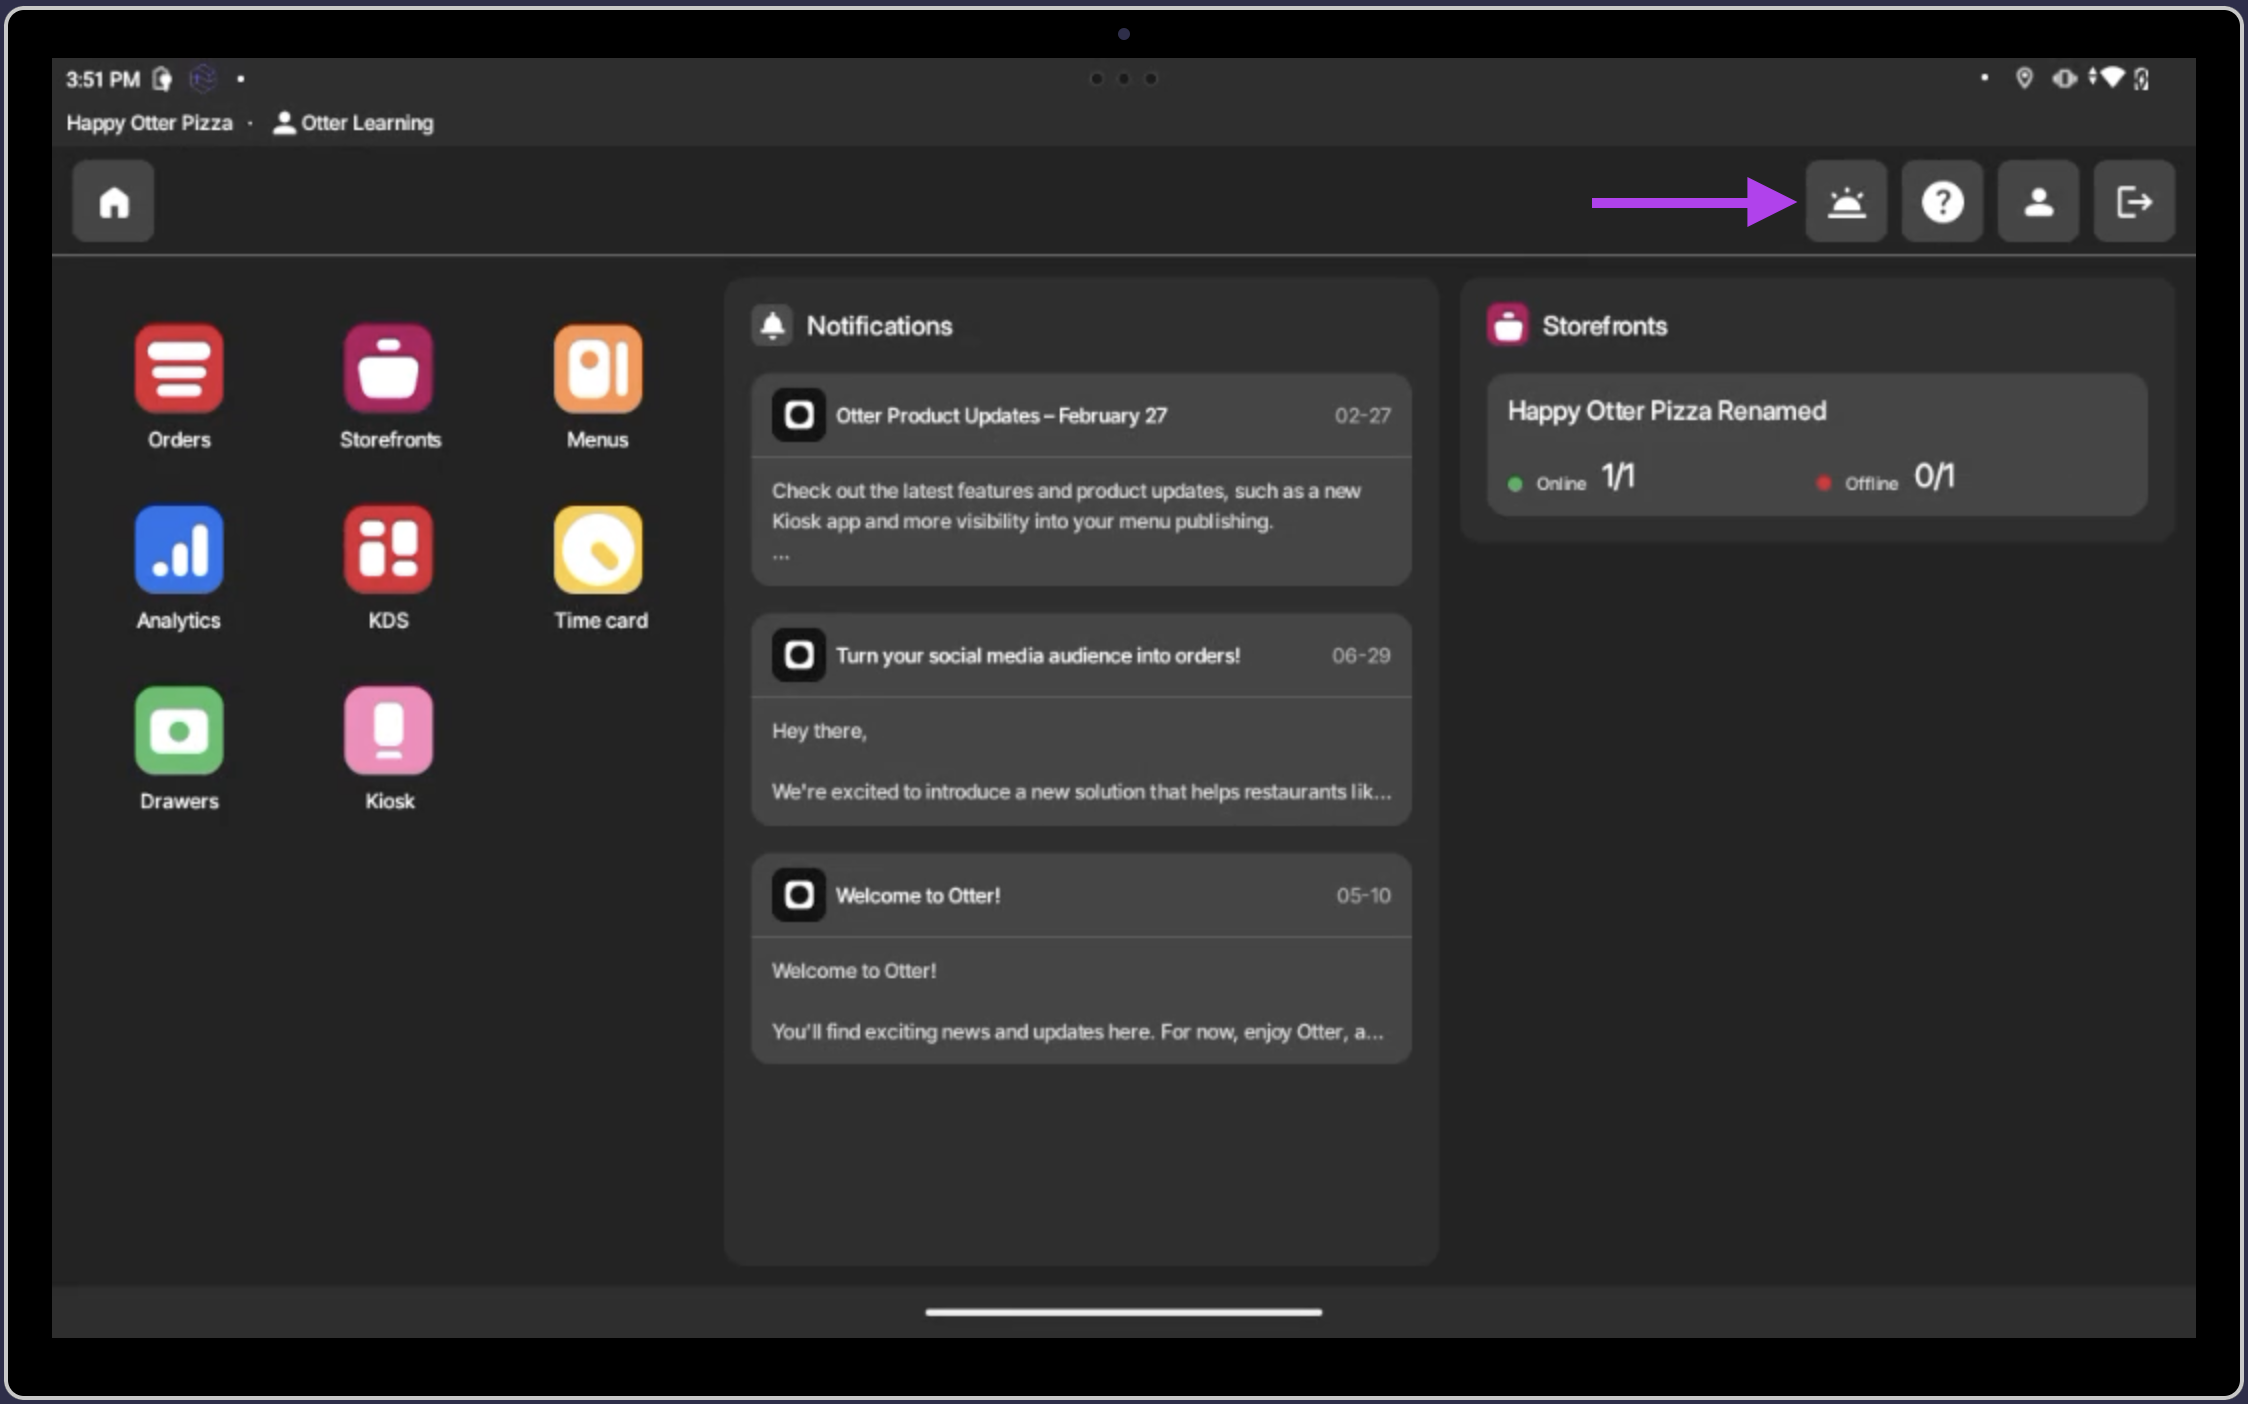The height and width of the screenshot is (1404, 2248).
Task: Launch the Kiosk app
Action: (x=389, y=731)
